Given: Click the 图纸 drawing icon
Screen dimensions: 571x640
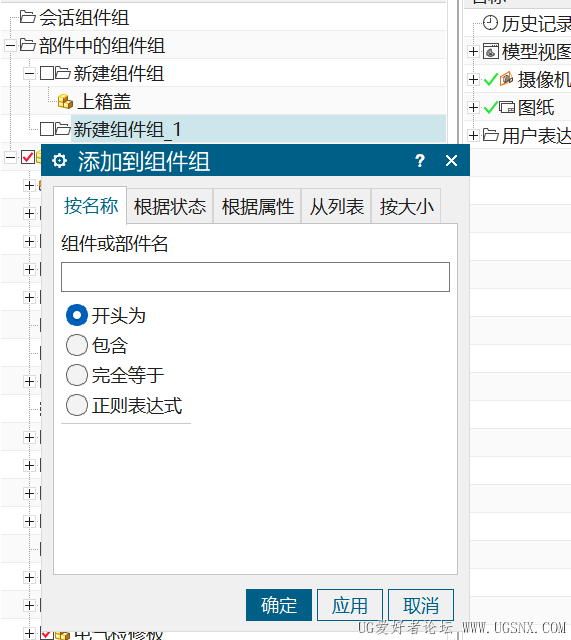Looking at the screenshot, I should [507, 107].
